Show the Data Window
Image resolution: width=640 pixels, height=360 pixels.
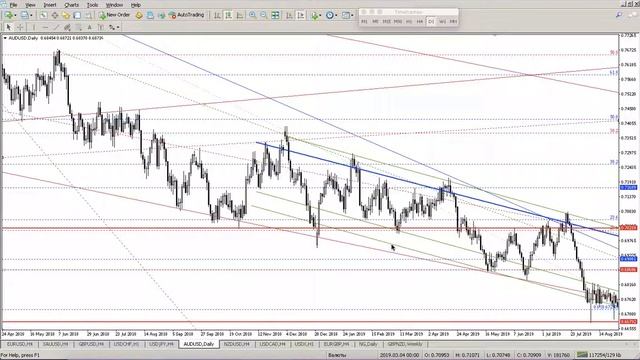(x=55, y=15)
